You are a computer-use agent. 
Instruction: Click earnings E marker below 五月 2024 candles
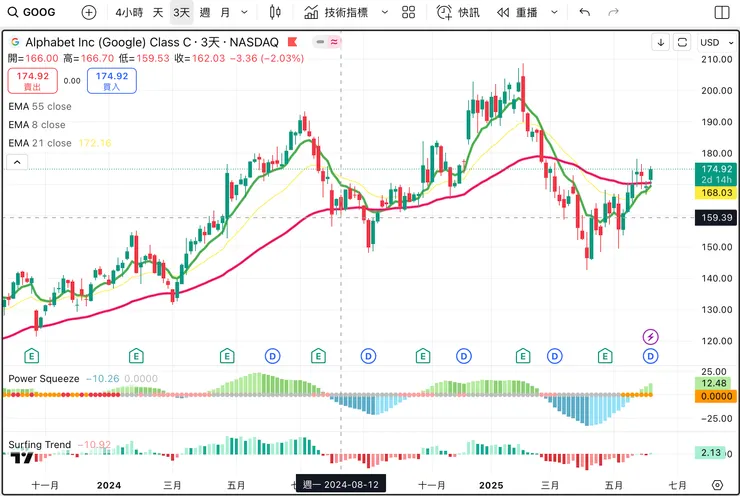pyautogui.click(x=227, y=356)
